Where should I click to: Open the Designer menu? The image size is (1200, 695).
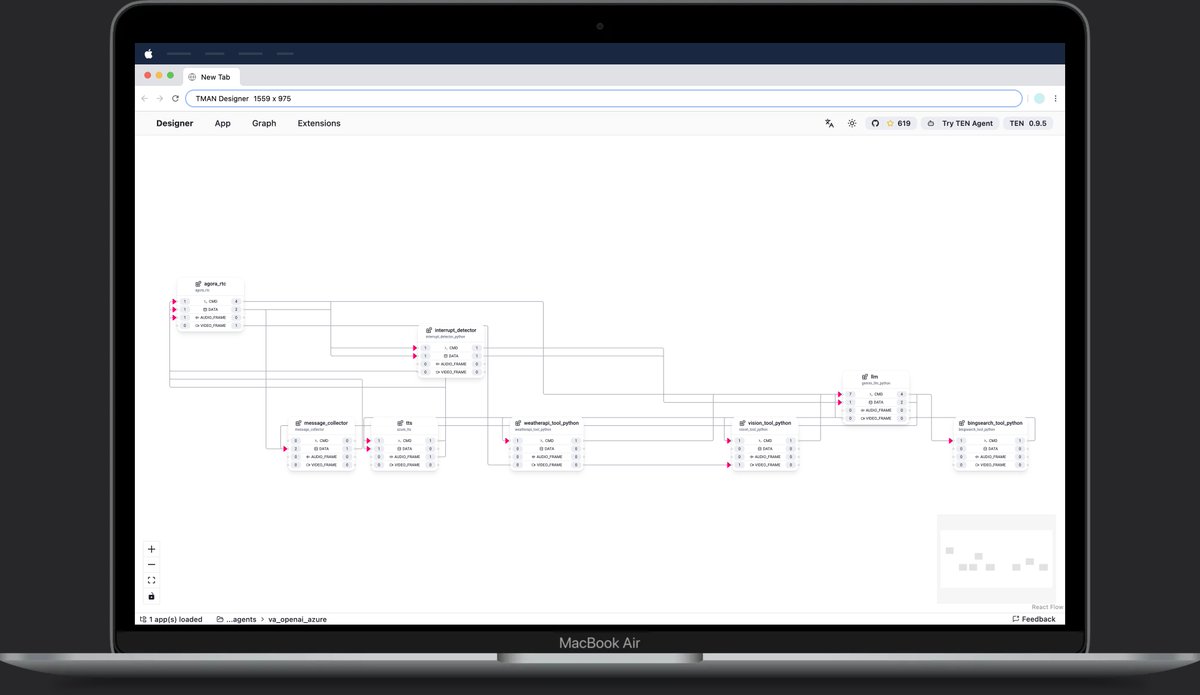click(x=175, y=123)
